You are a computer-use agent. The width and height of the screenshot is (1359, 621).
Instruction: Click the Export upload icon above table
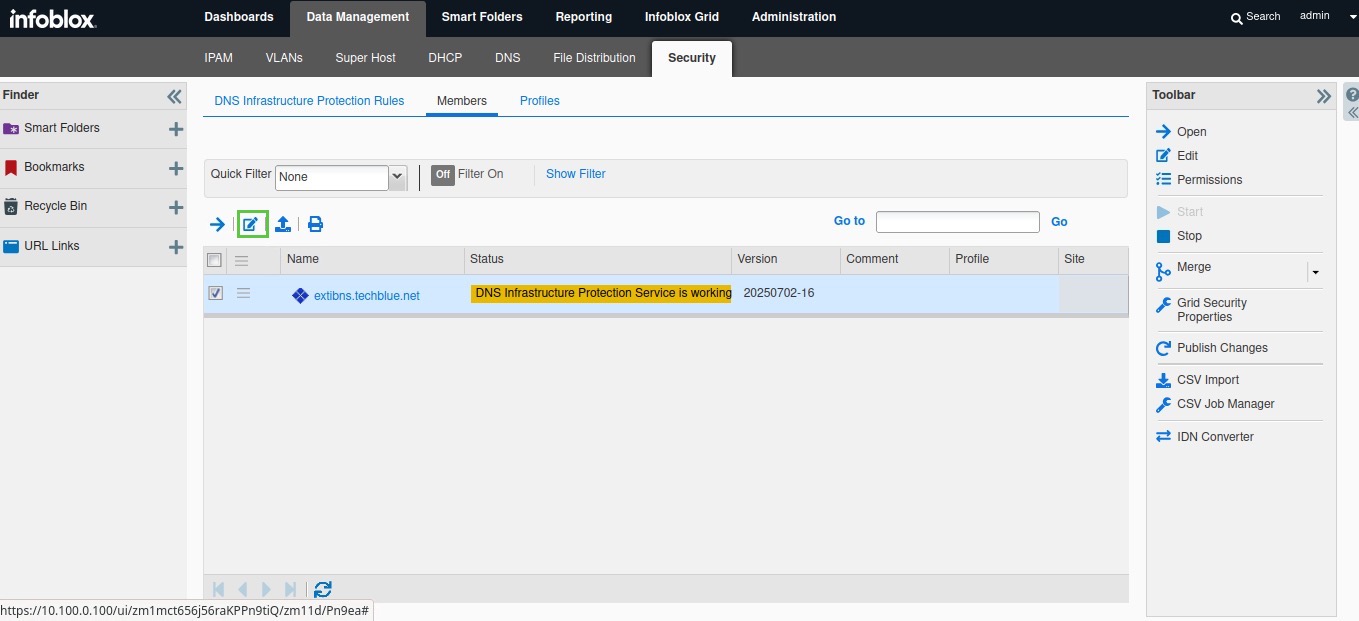283,224
